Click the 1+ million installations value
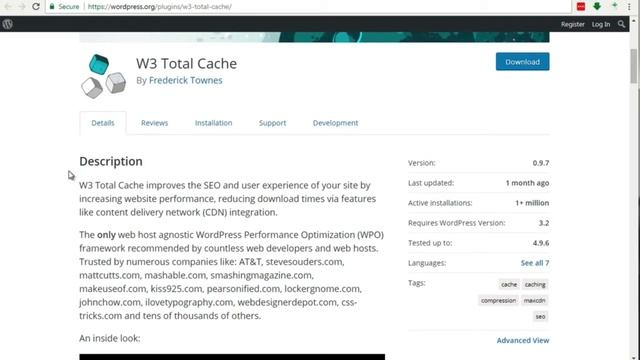Viewport: 640px width, 360px height. click(x=532, y=203)
